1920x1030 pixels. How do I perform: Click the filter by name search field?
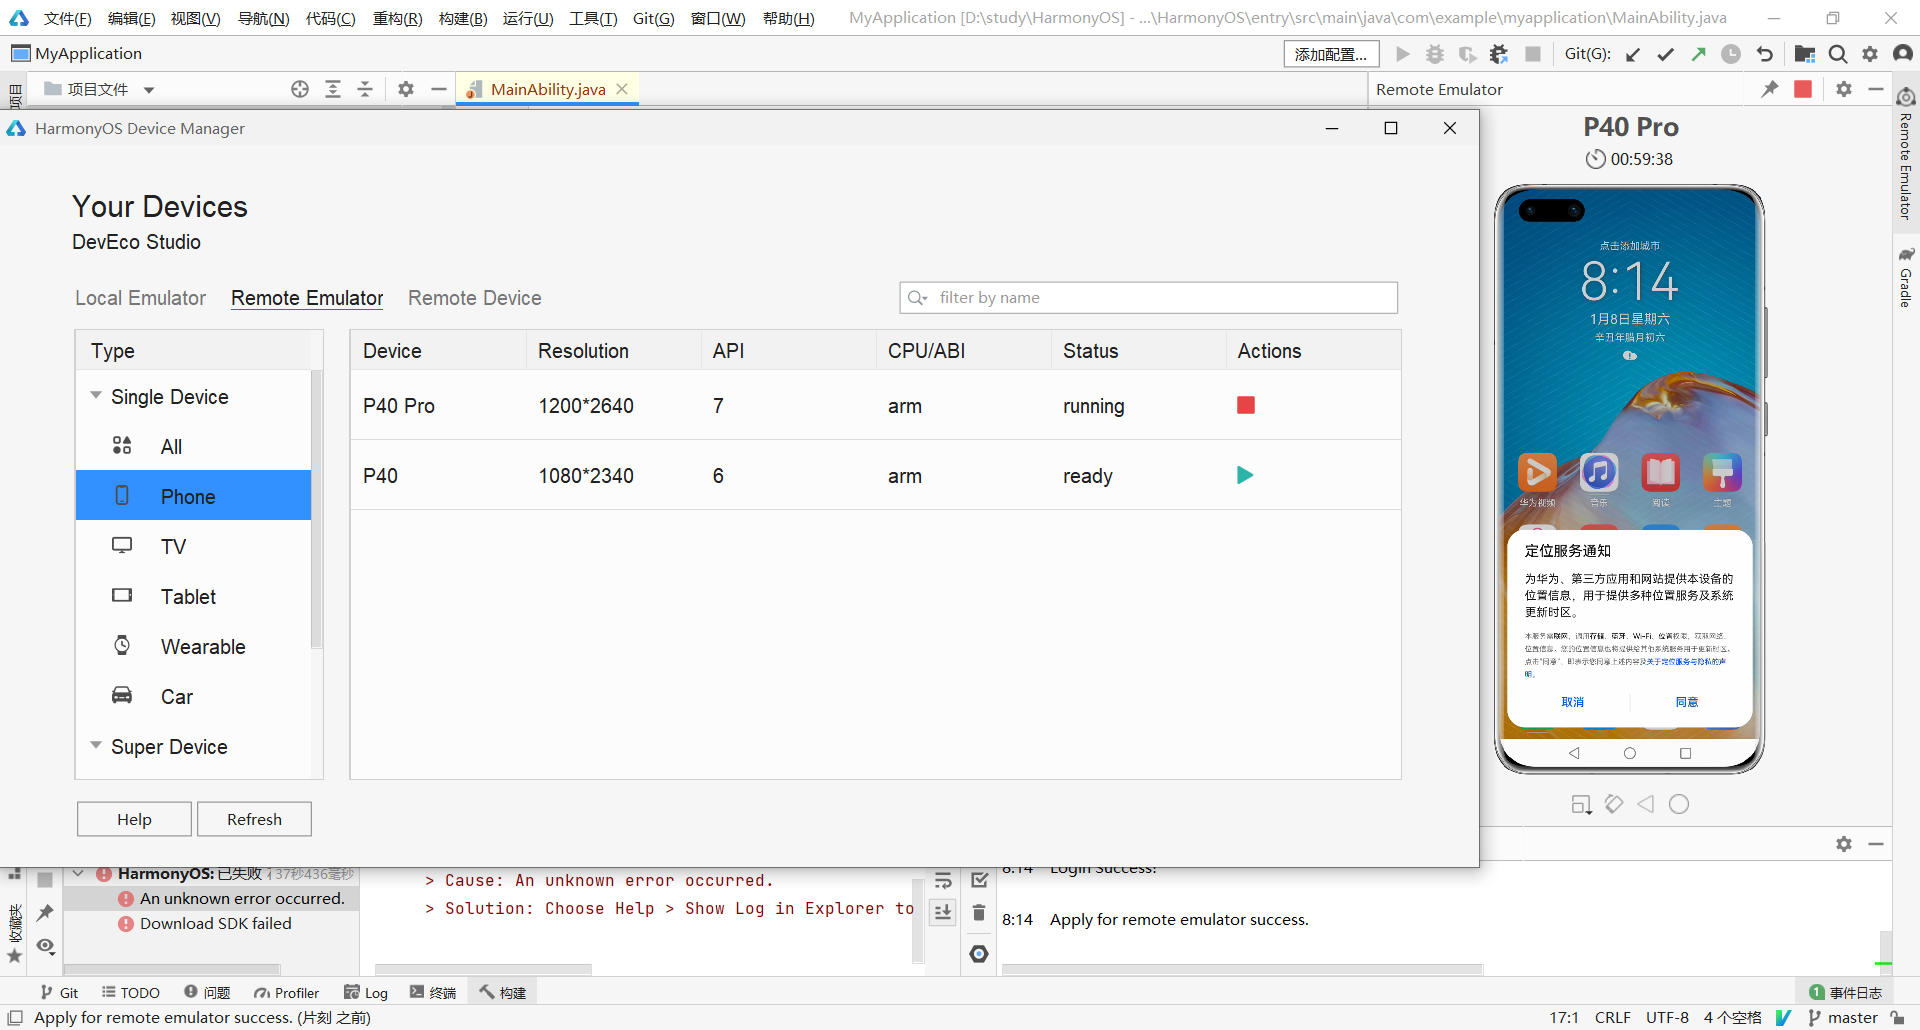[x=1148, y=298]
